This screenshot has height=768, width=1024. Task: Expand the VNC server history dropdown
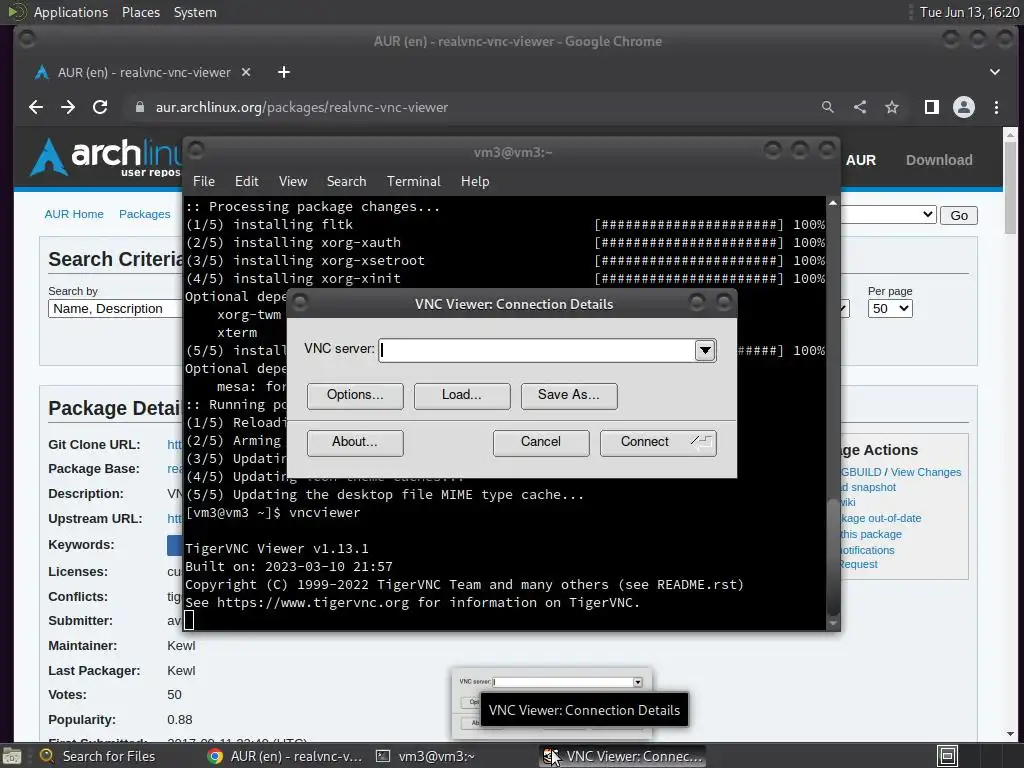click(705, 351)
